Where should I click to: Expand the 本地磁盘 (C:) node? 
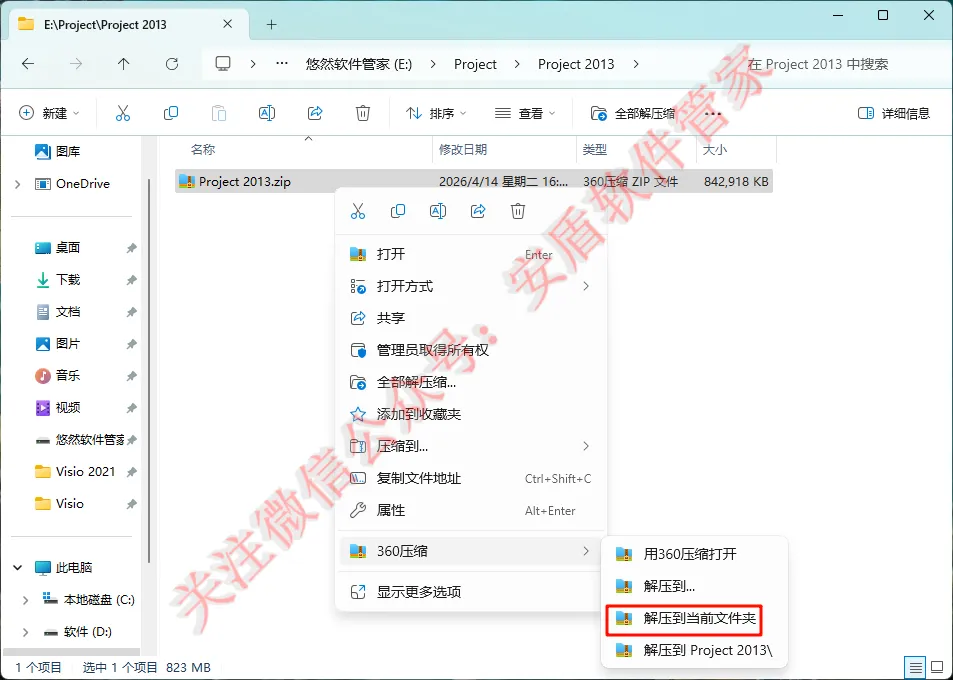click(x=25, y=600)
